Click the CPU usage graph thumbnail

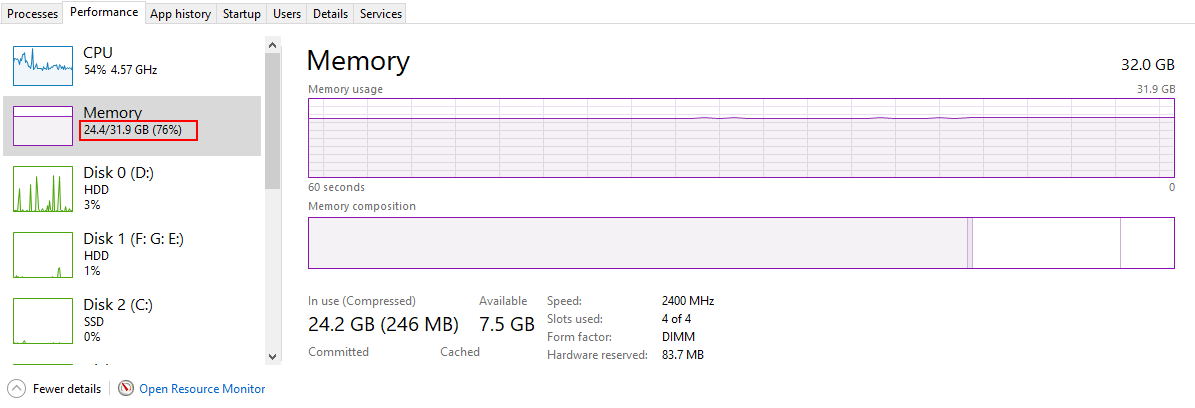pyautogui.click(x=43, y=65)
